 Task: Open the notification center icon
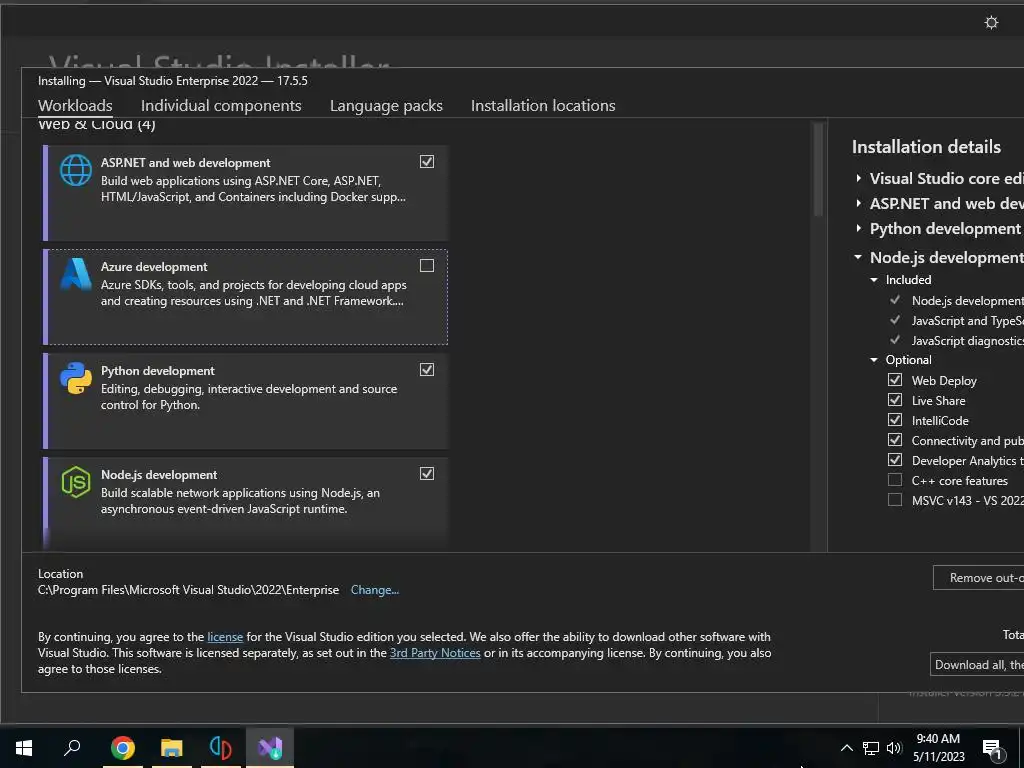(x=992, y=749)
